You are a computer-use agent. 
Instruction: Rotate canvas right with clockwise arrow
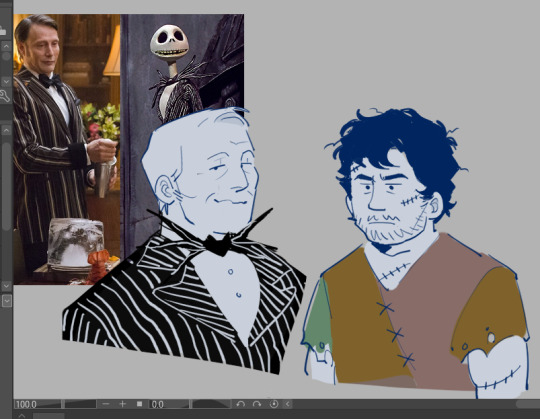pyautogui.click(x=257, y=404)
